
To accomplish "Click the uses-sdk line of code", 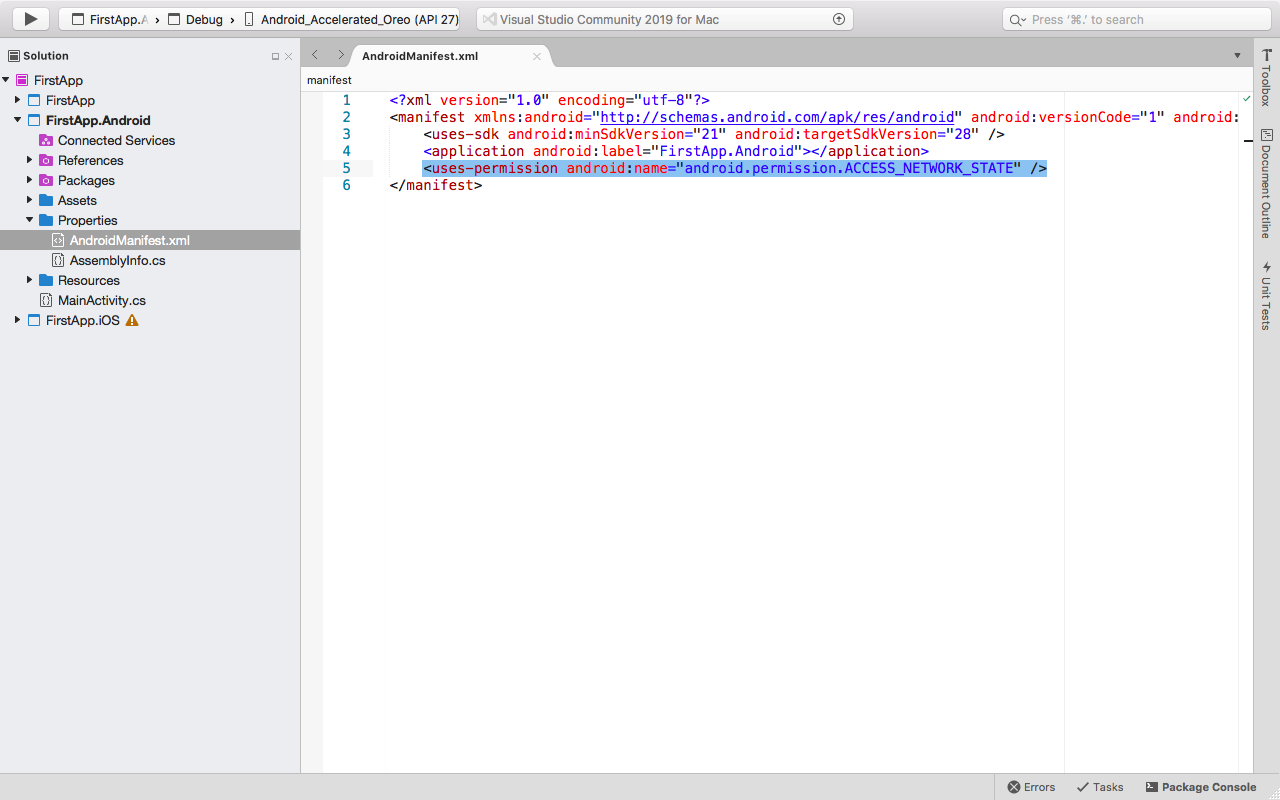I will coord(714,134).
